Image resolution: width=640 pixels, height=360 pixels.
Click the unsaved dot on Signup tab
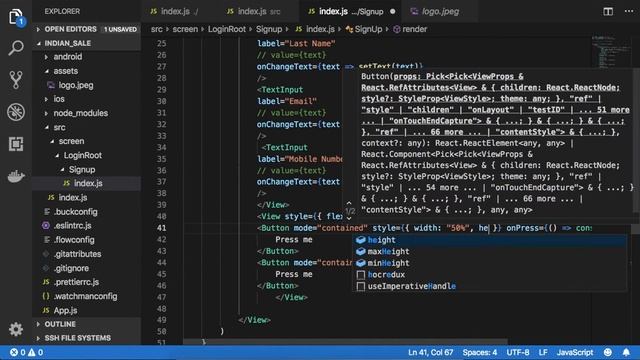pos(393,11)
